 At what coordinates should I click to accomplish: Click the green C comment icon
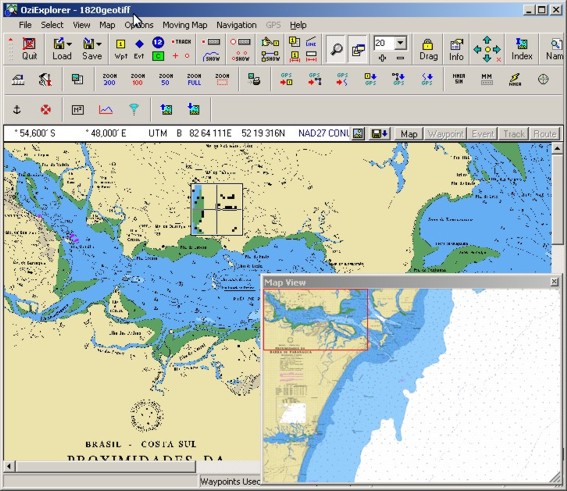pos(158,56)
